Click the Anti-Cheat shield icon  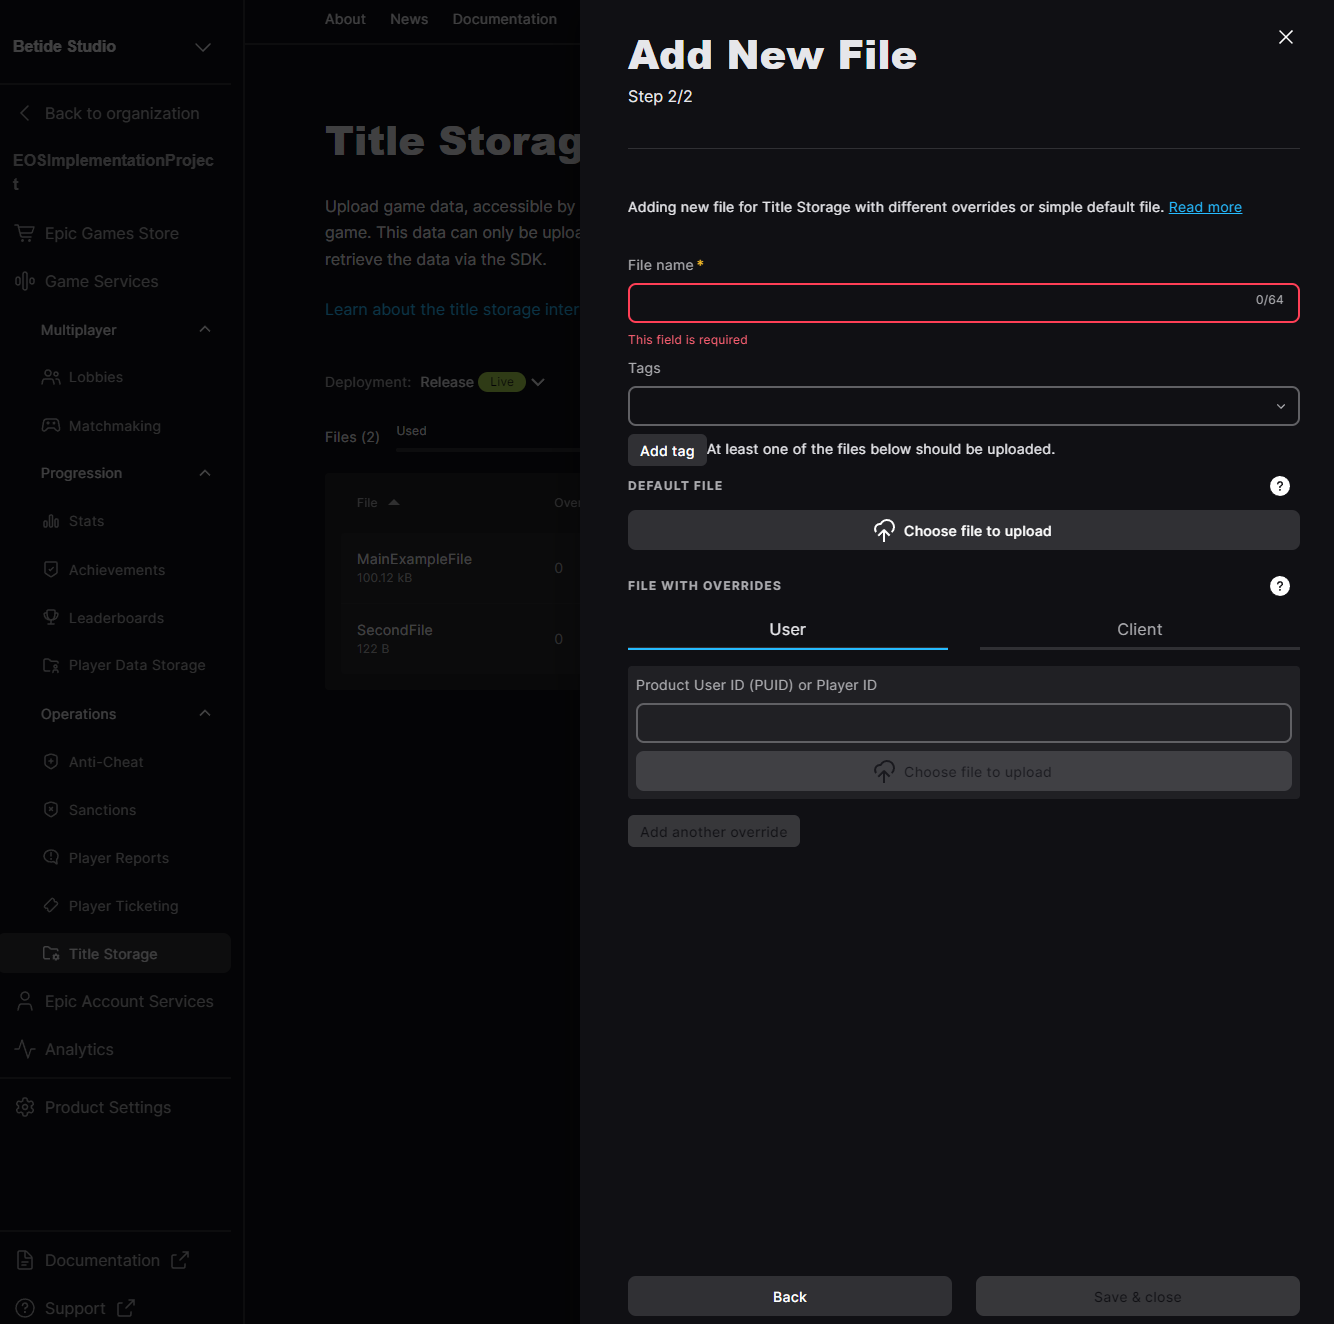pyautogui.click(x=51, y=761)
